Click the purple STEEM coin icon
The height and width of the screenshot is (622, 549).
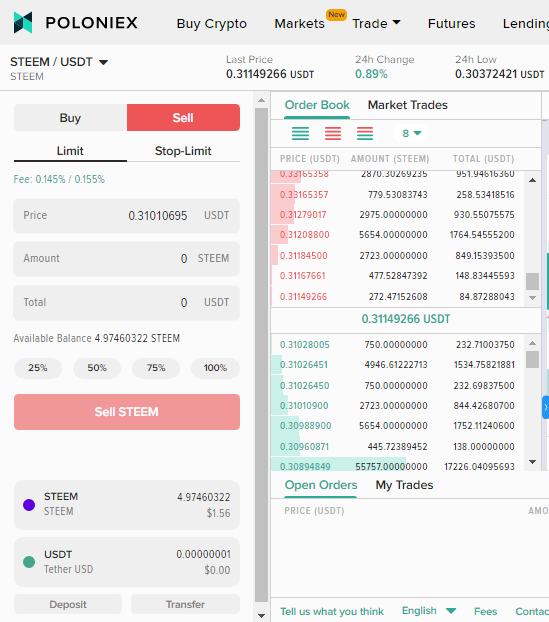[29, 505]
